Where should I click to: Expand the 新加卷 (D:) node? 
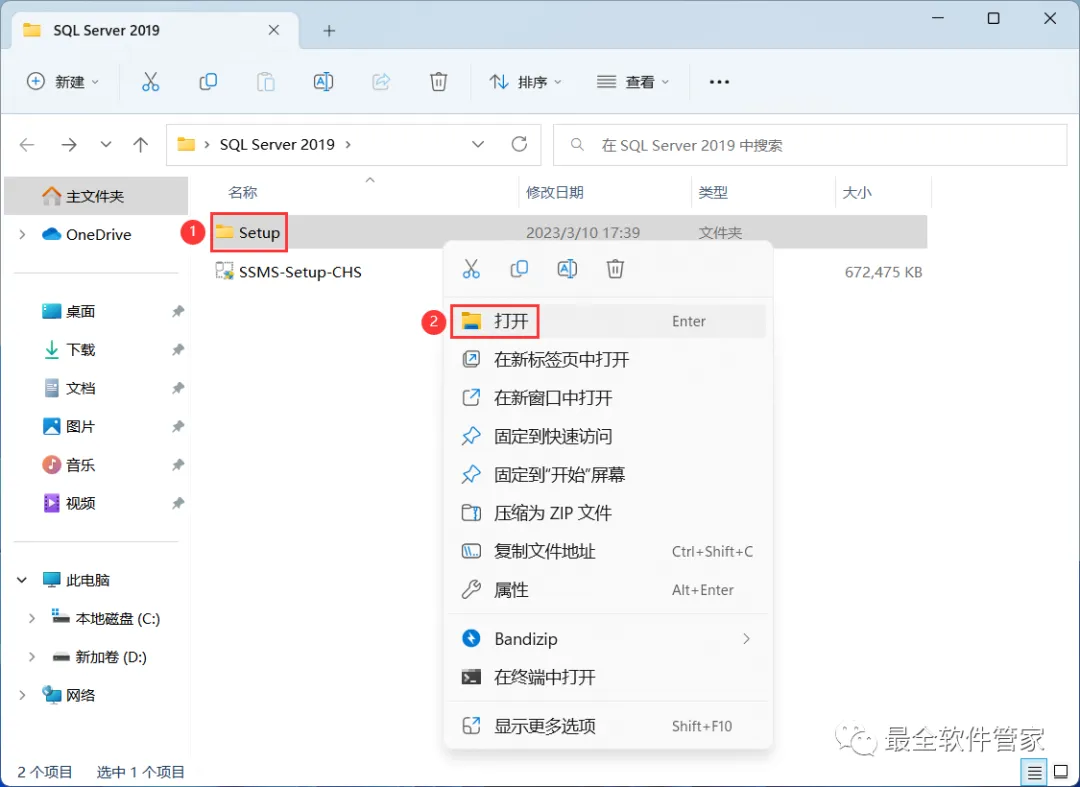point(32,658)
